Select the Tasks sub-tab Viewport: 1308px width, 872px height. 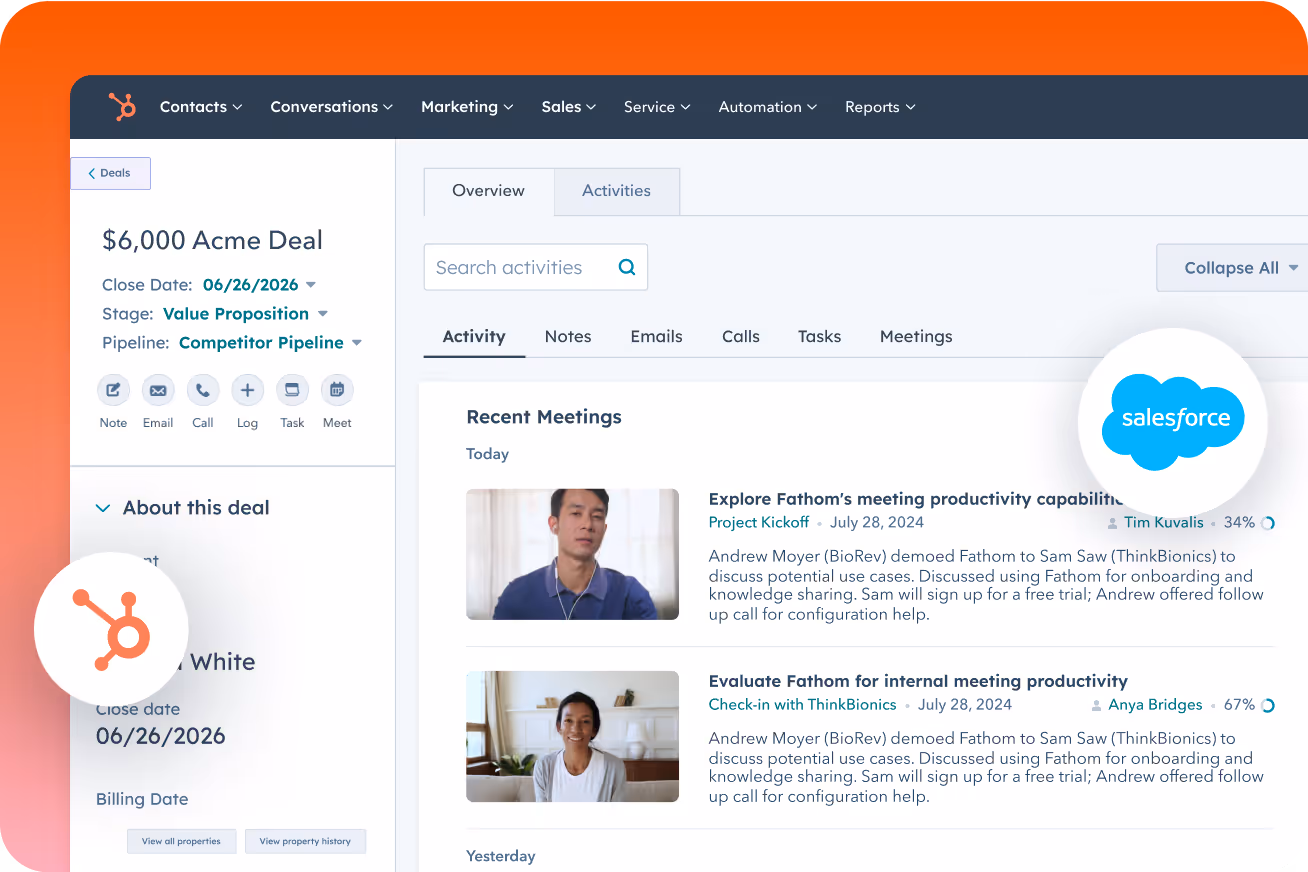click(x=819, y=337)
